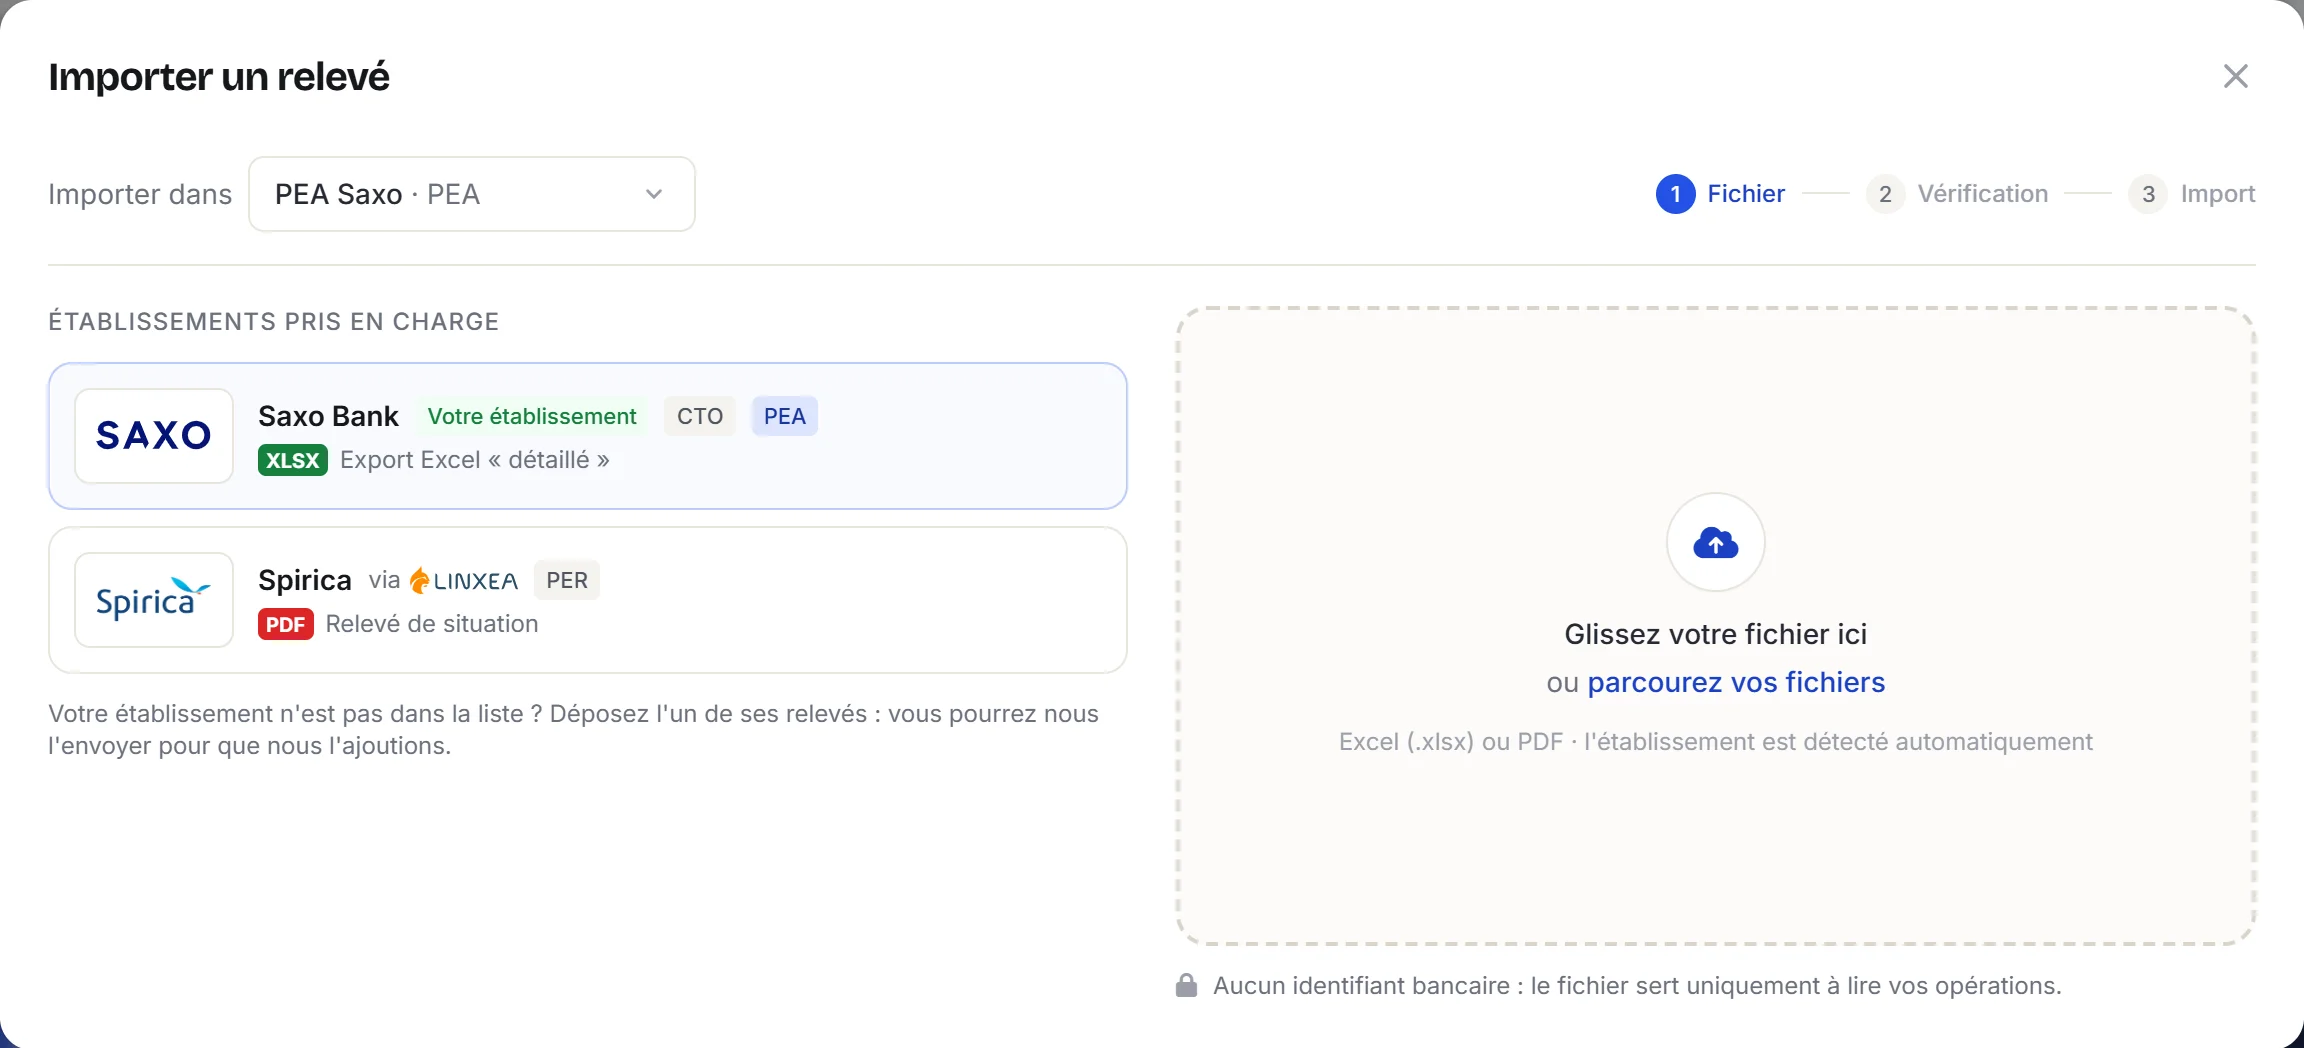Click the Spirica logo thumbnail
2304x1048 pixels.
coord(154,600)
